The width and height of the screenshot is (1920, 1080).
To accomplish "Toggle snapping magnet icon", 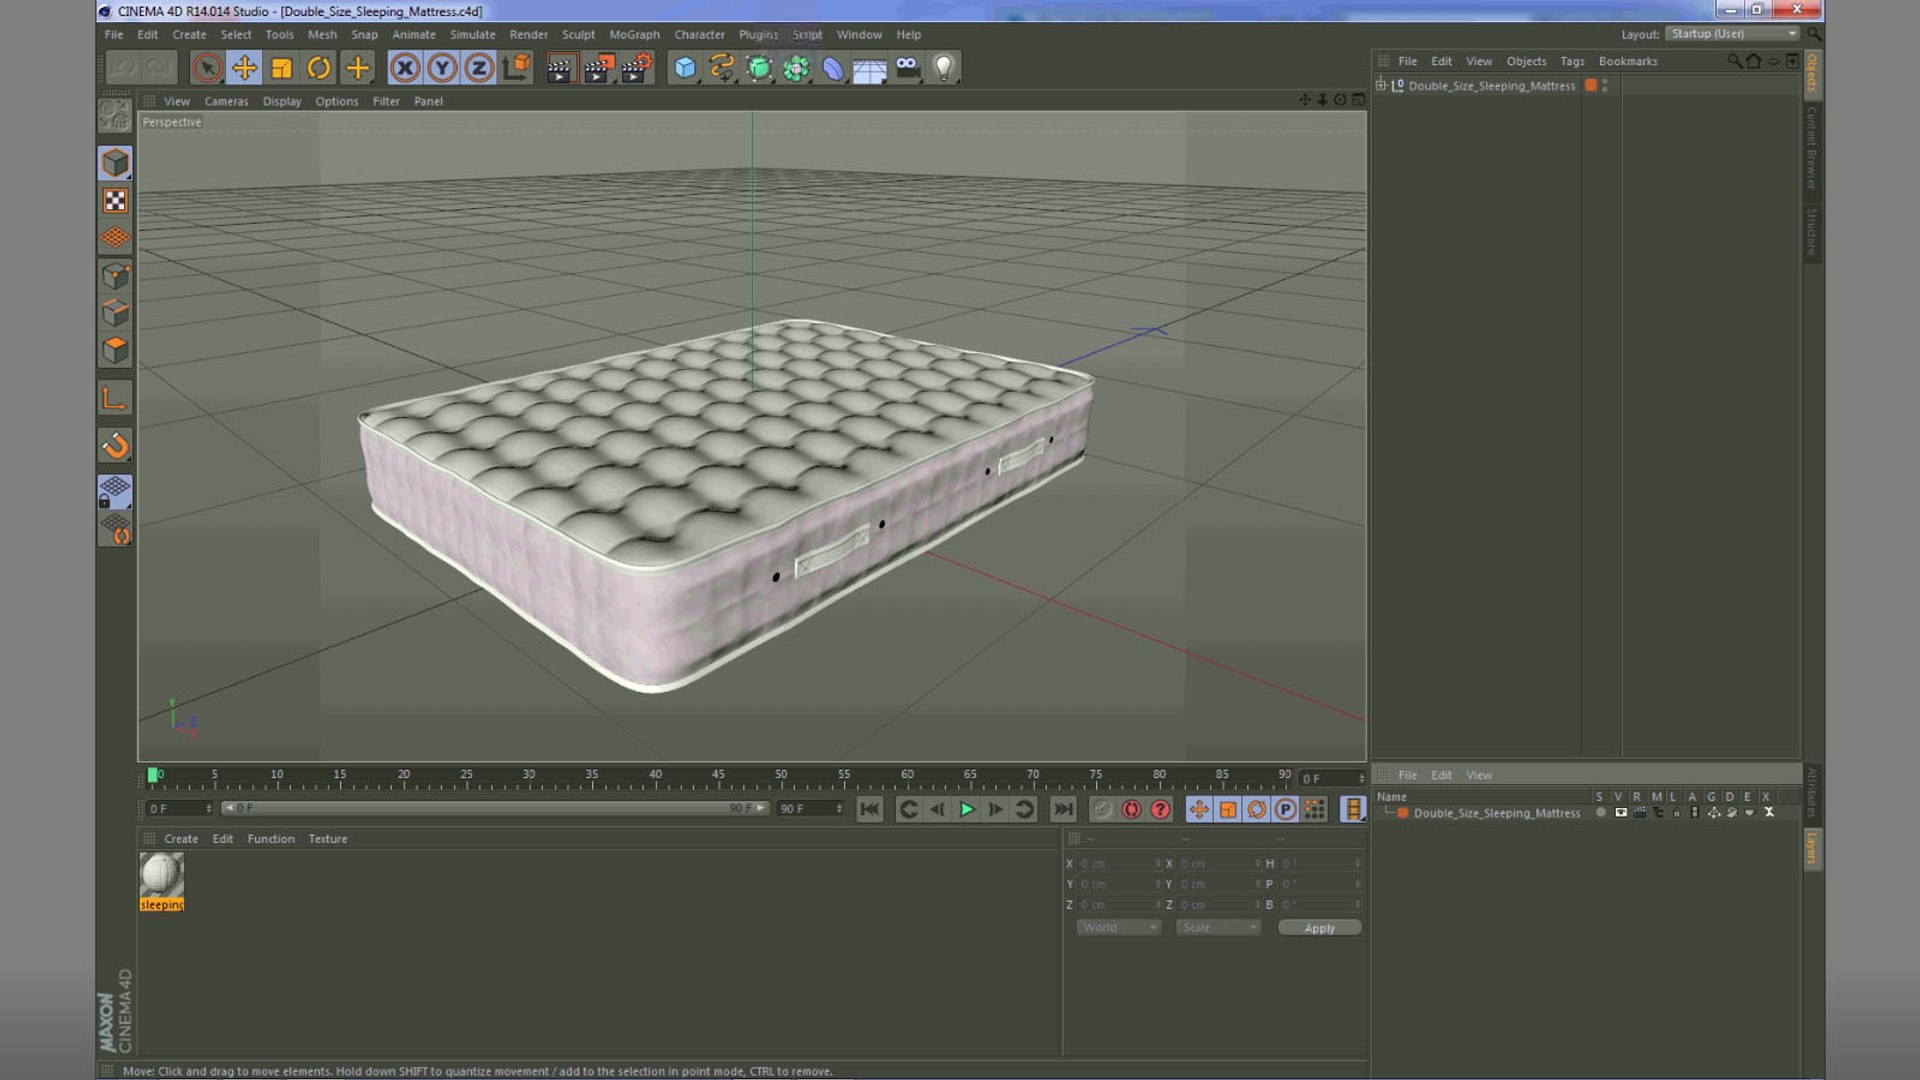I will pos(115,446).
